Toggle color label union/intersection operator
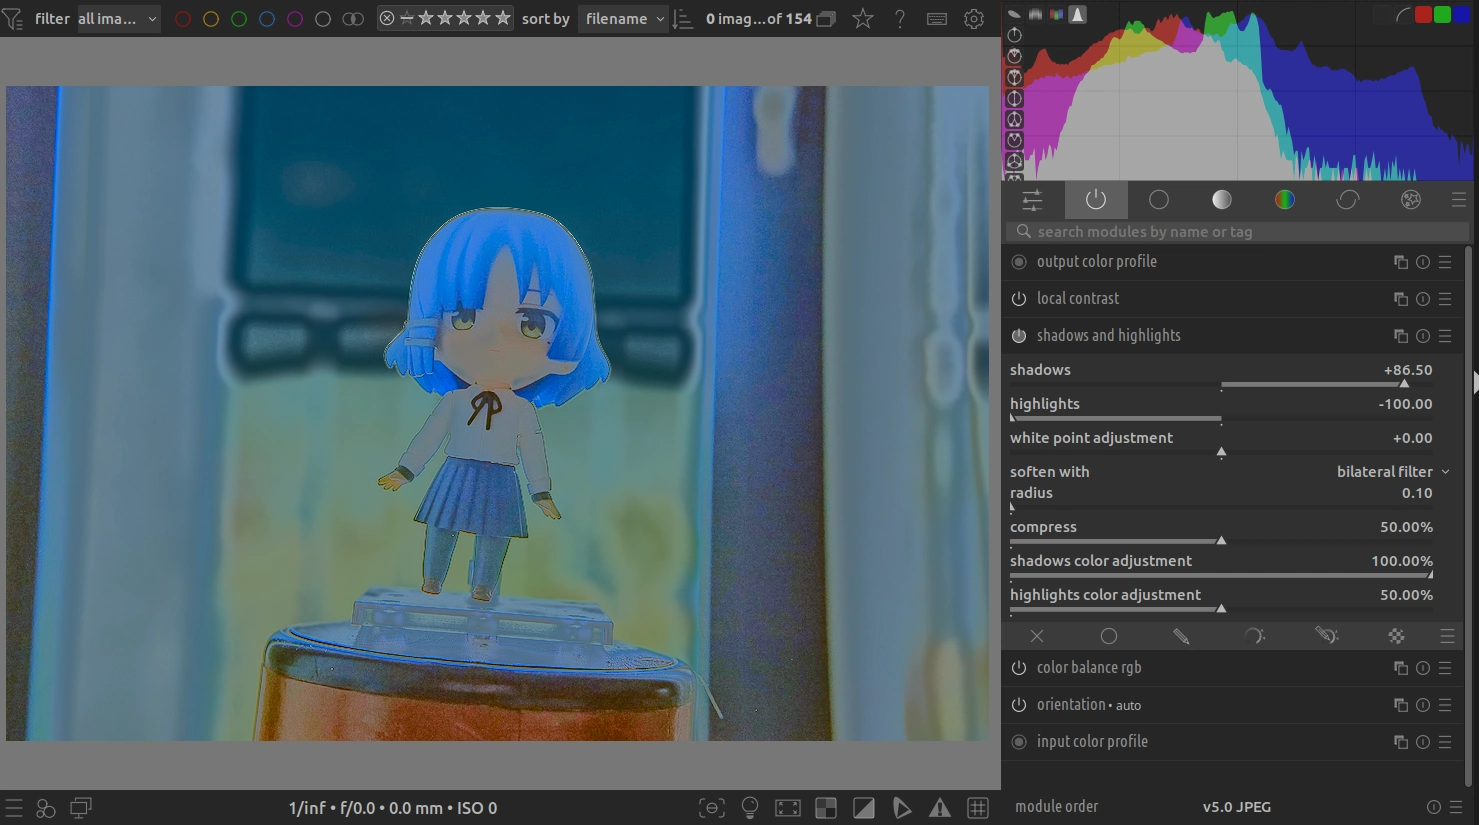 click(x=353, y=19)
